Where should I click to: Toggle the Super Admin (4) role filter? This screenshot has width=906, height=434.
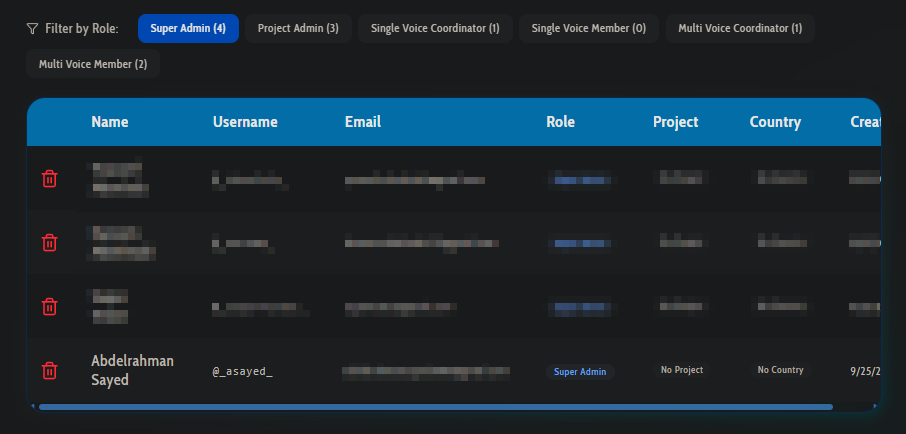(x=188, y=29)
